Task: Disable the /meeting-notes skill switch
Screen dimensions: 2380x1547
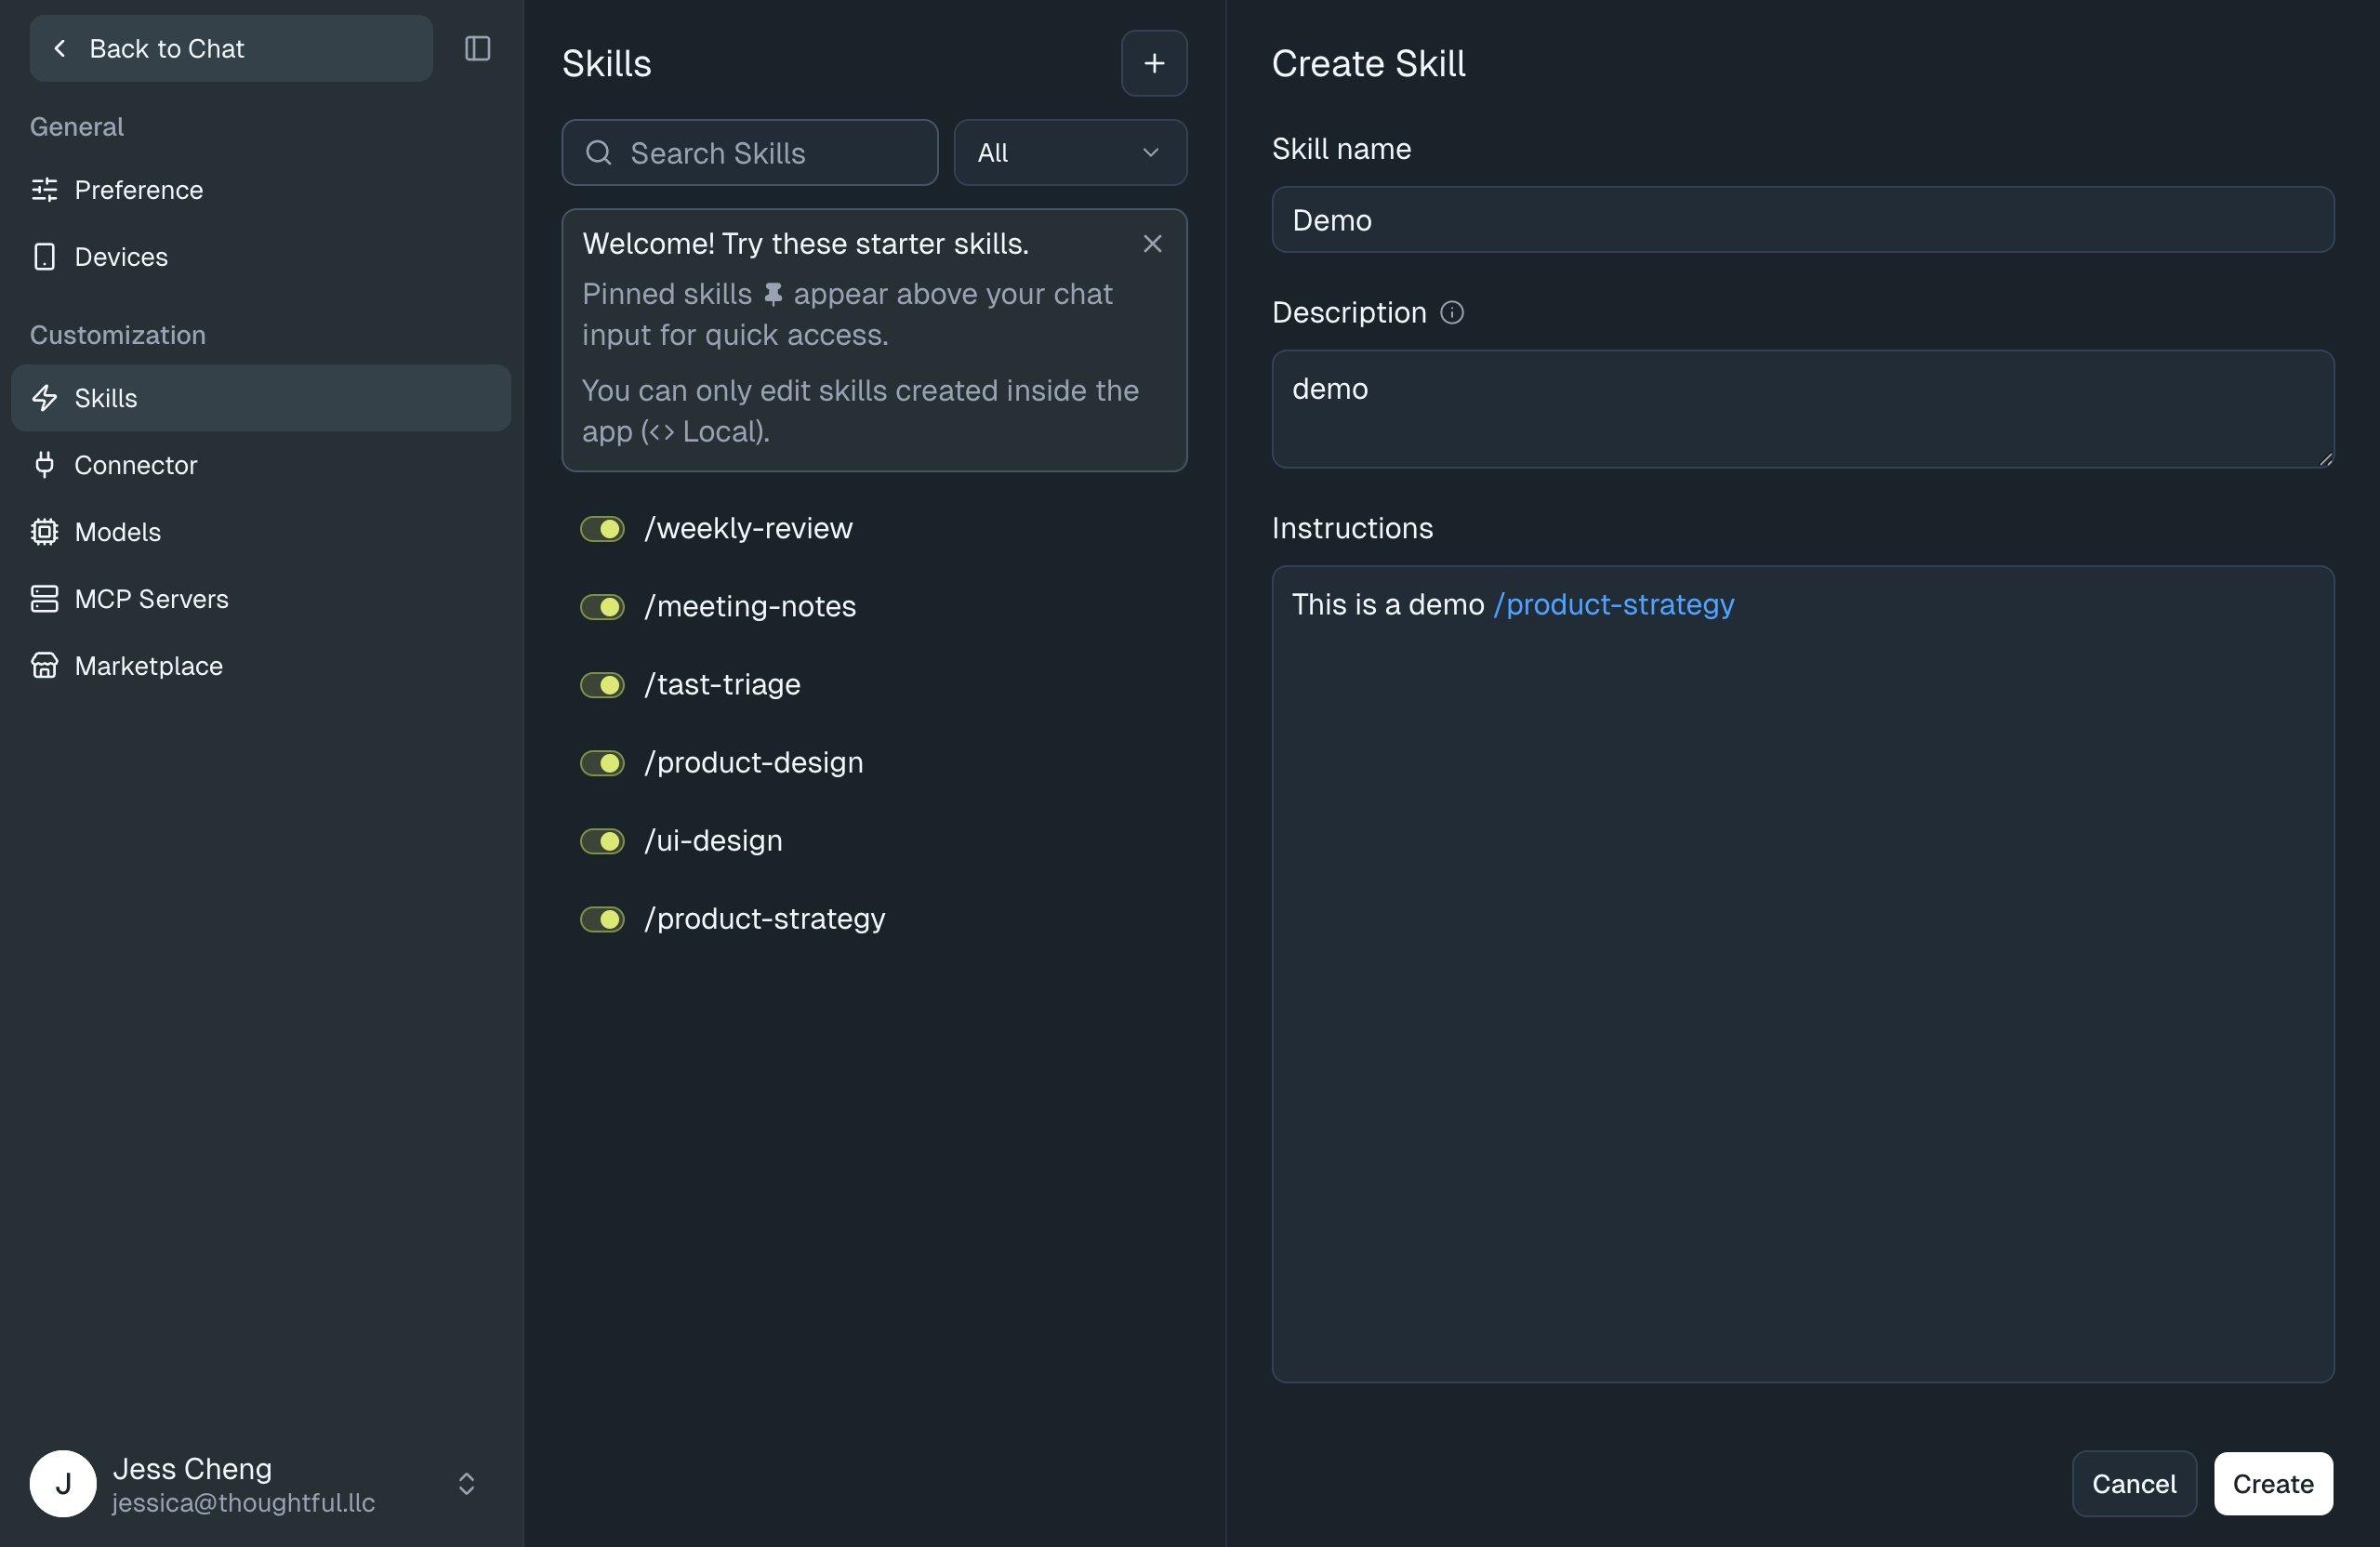Action: (x=602, y=607)
